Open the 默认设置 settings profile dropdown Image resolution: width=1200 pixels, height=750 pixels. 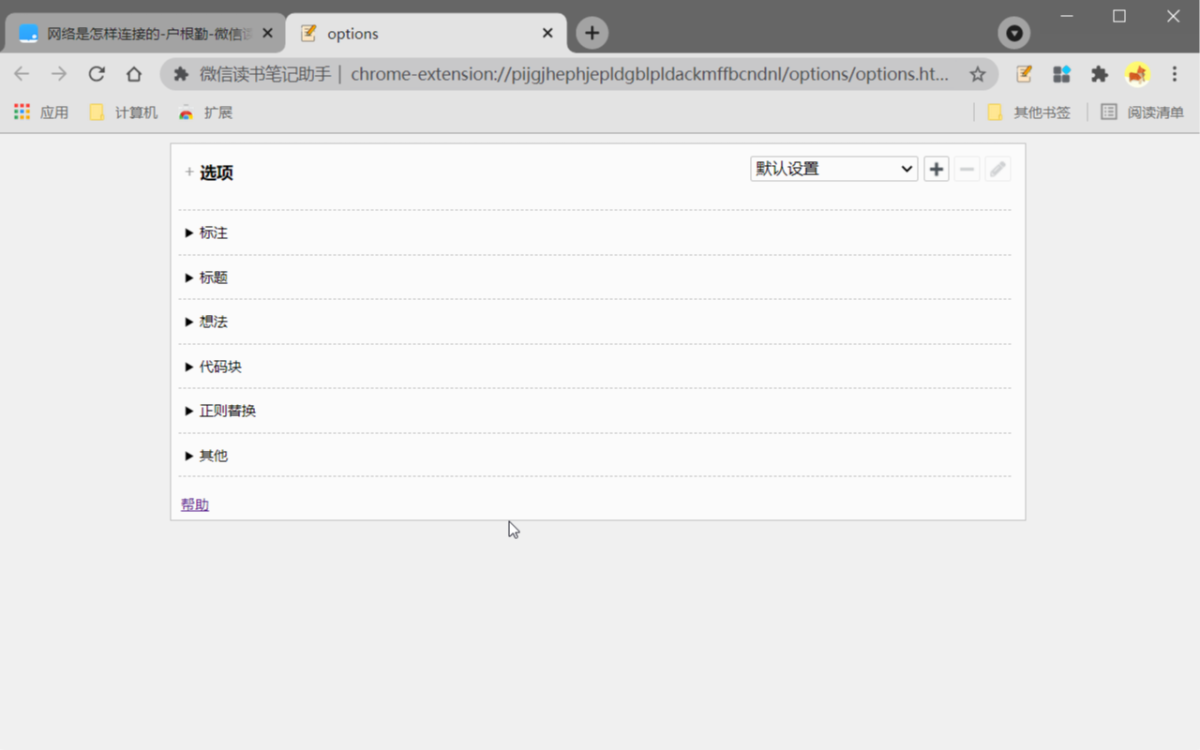click(x=833, y=168)
